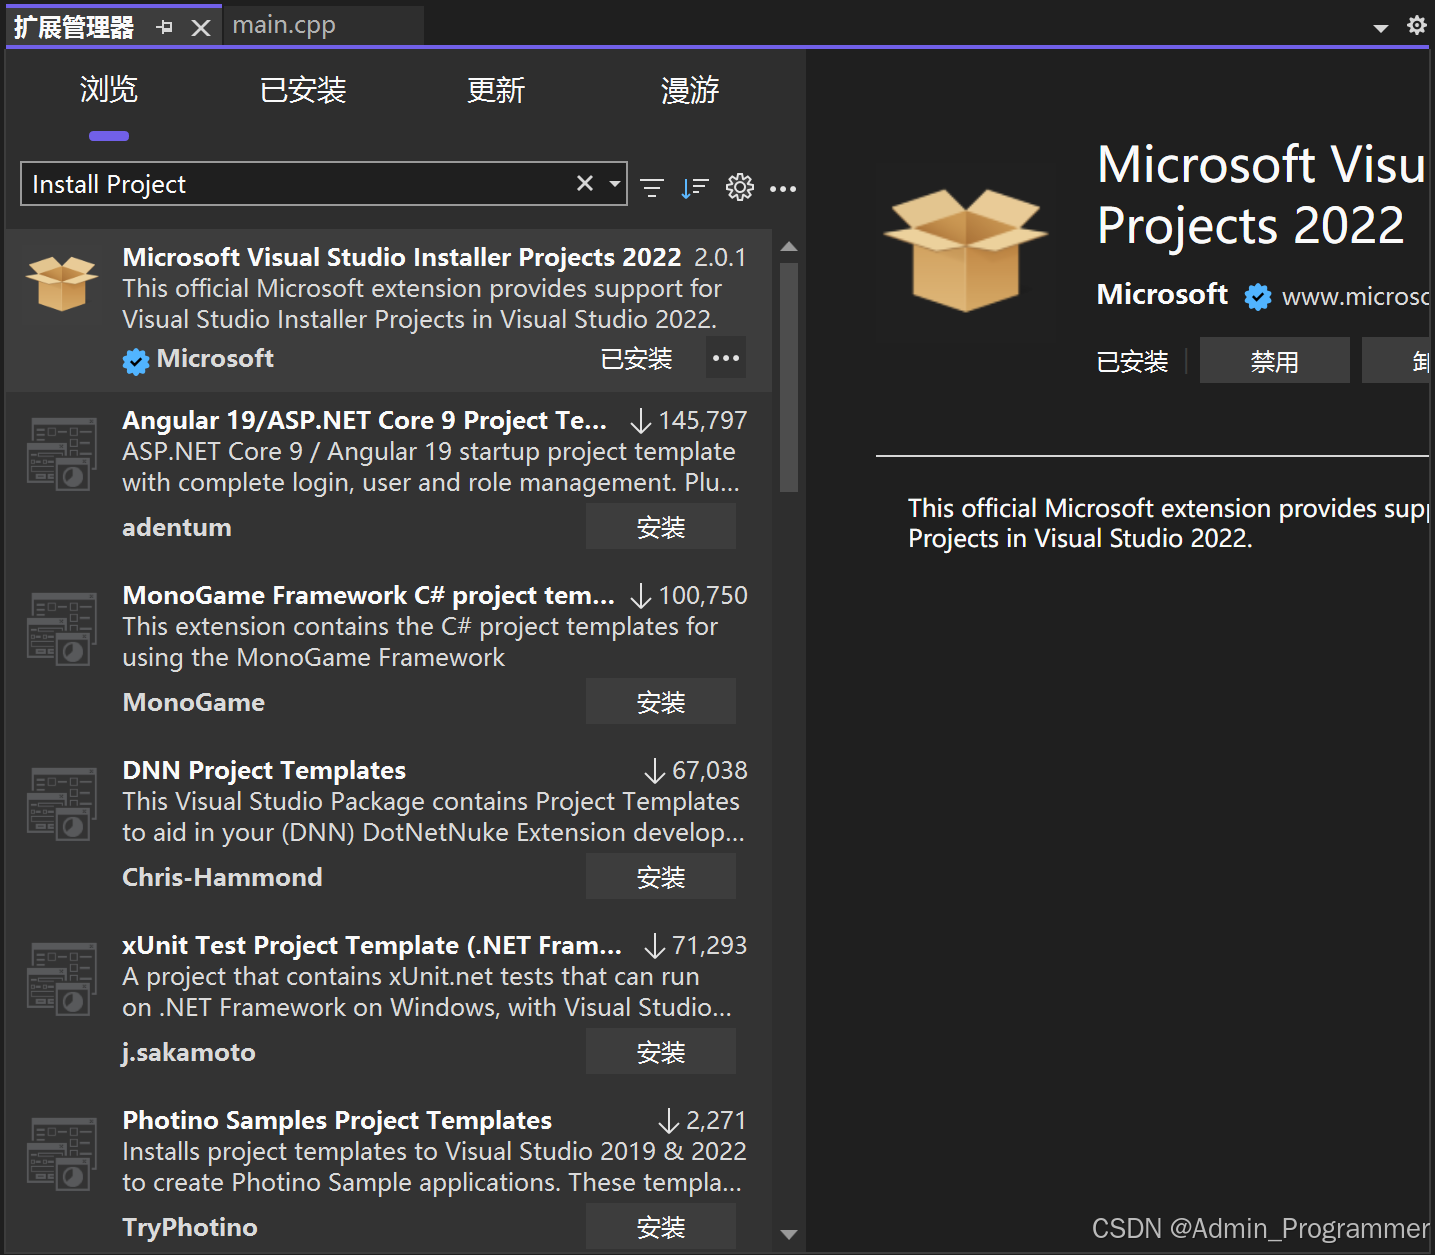
Task: Click the extension list scrollbar thumb
Action: pos(789,377)
